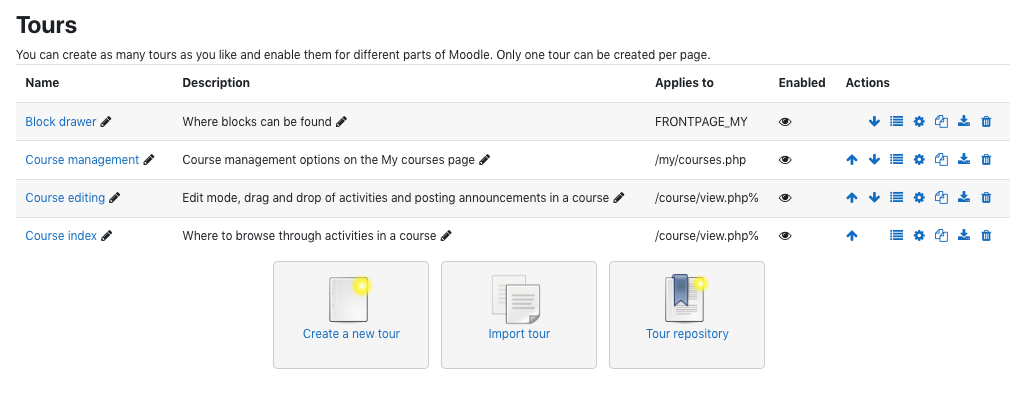Export the Block drawer tour

click(x=963, y=122)
